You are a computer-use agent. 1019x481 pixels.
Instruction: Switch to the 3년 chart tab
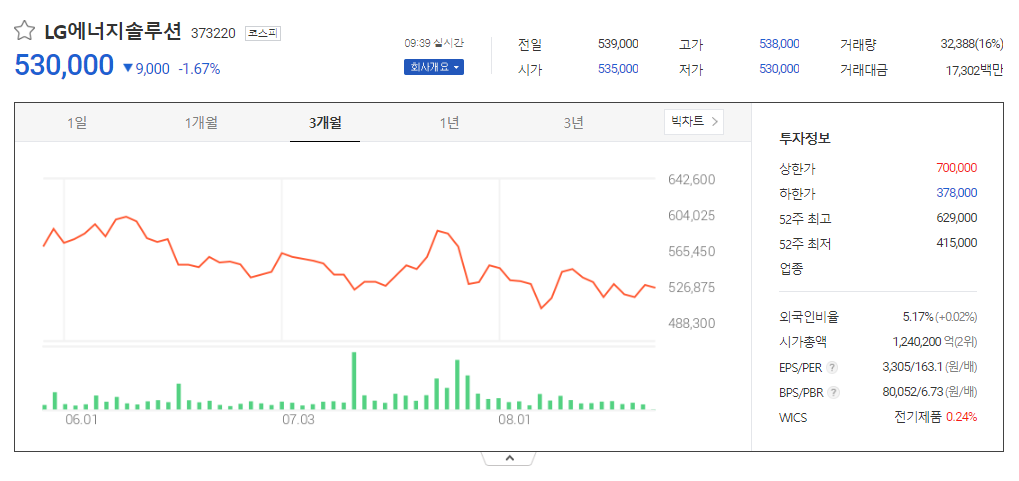573,123
